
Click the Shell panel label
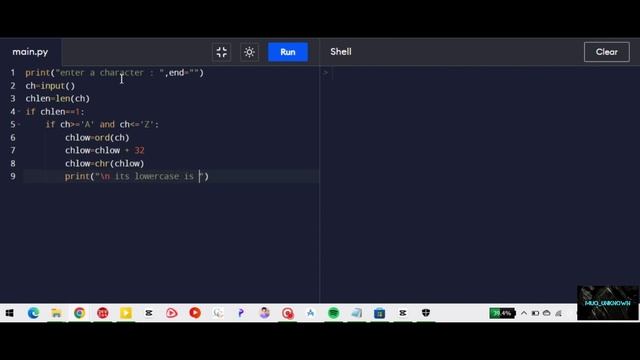341,52
